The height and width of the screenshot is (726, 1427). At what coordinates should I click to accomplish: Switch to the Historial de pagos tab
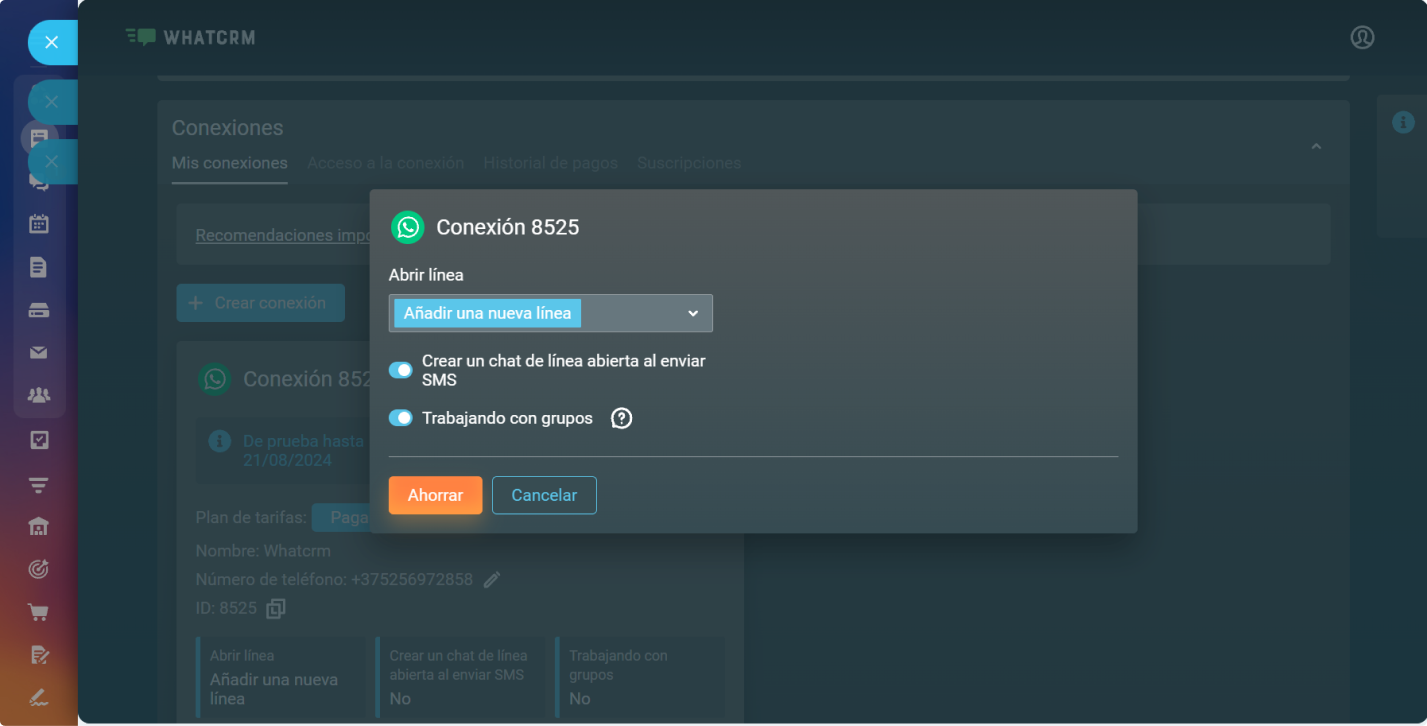(551, 163)
